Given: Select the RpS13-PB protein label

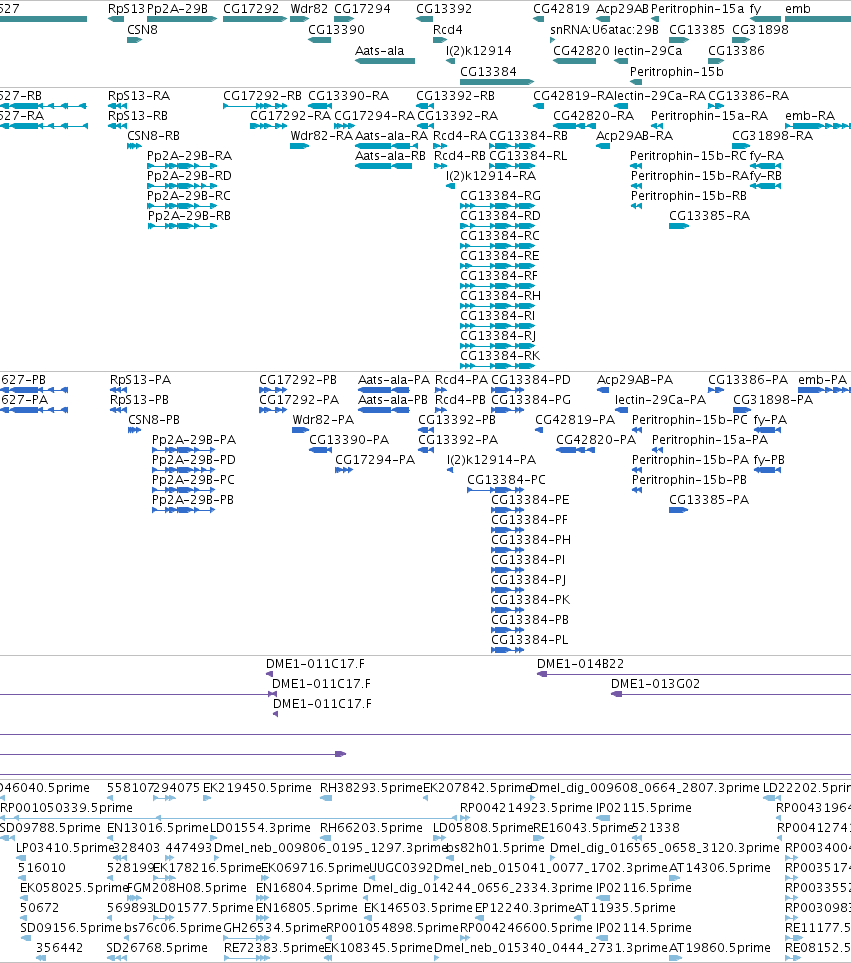Looking at the screenshot, I should pos(140,399).
